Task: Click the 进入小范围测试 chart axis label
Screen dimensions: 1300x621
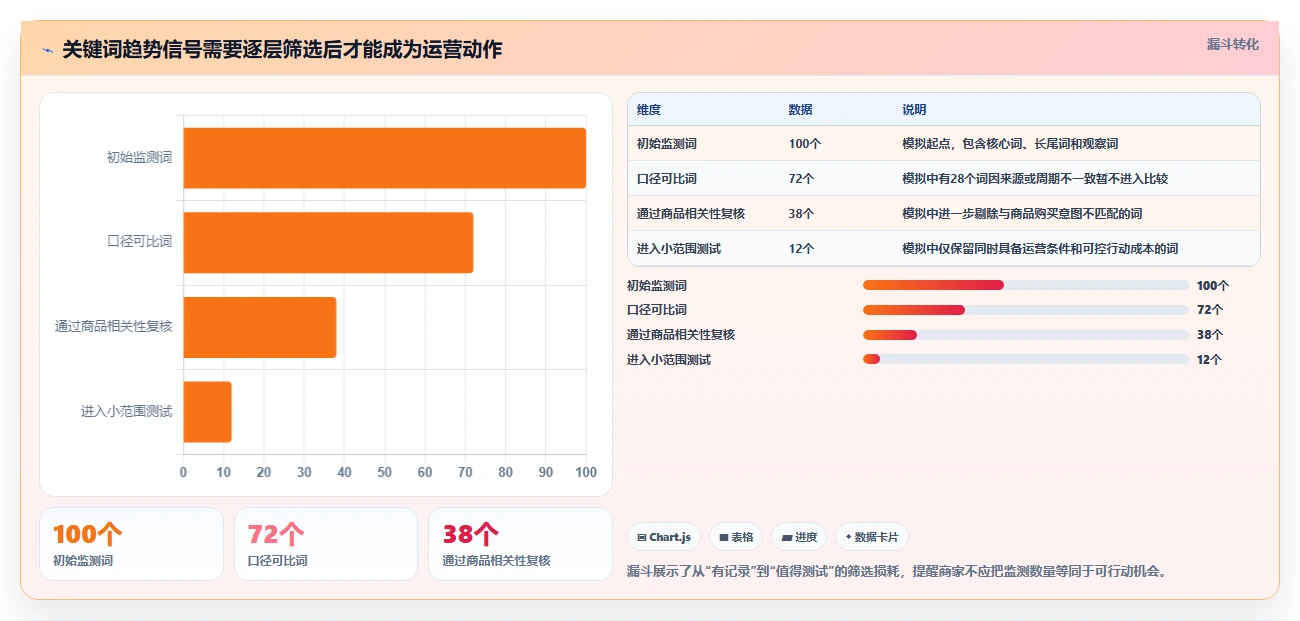Action: [x=127, y=411]
